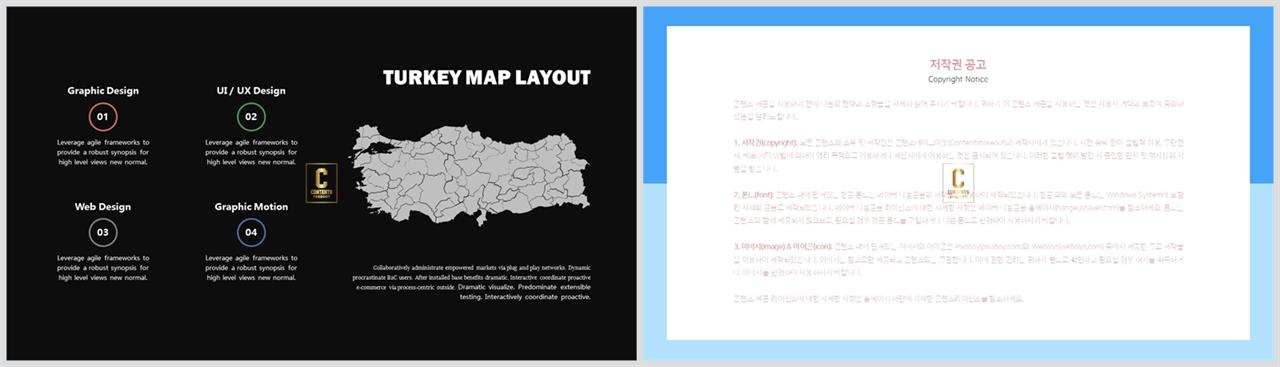Screen dimensions: 1280x367
Task: Select the description text under Web Design
Action: (x=103, y=268)
